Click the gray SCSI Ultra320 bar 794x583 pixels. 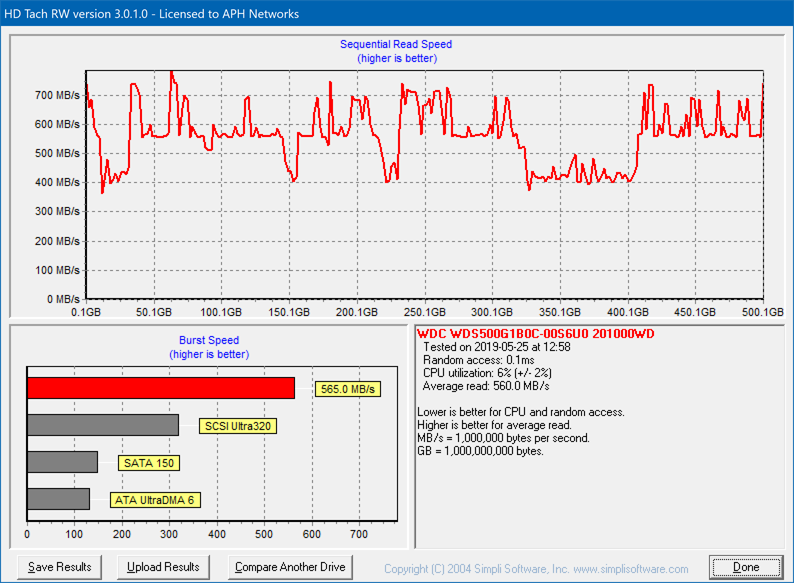click(102, 425)
